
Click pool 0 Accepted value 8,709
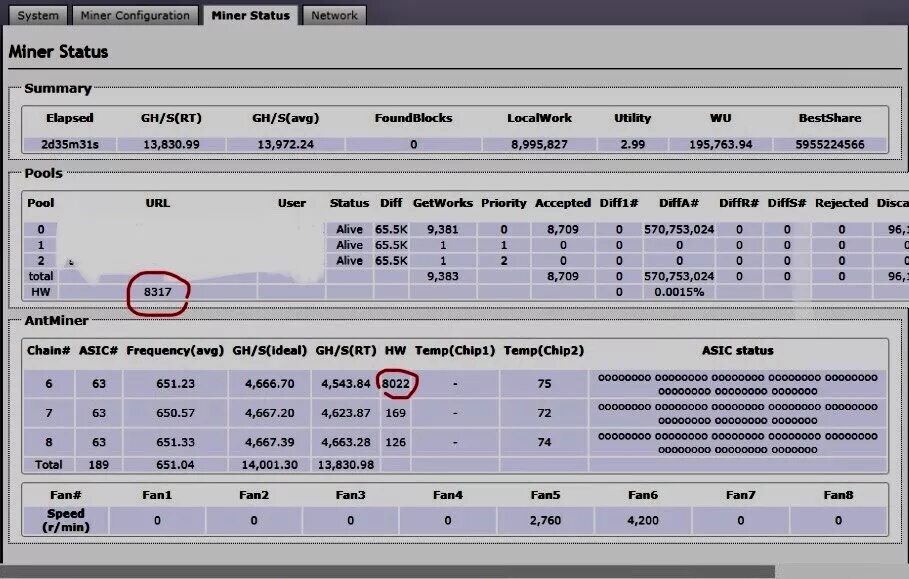pos(563,230)
